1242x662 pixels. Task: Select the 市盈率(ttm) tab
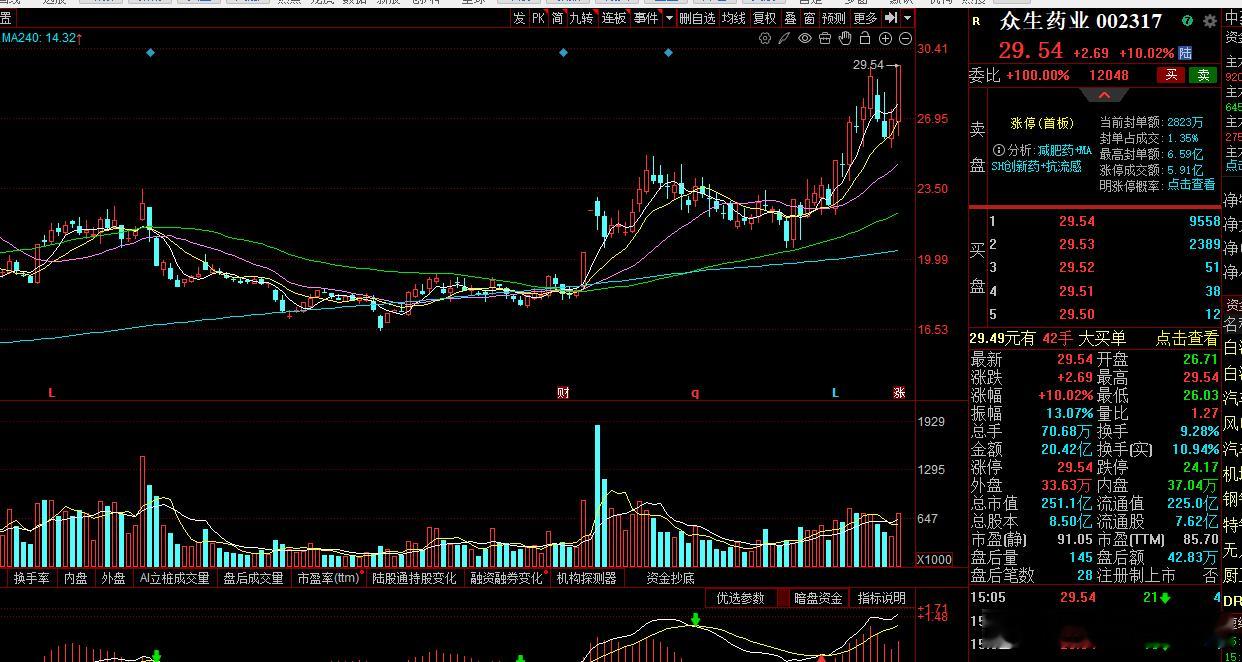[328, 578]
